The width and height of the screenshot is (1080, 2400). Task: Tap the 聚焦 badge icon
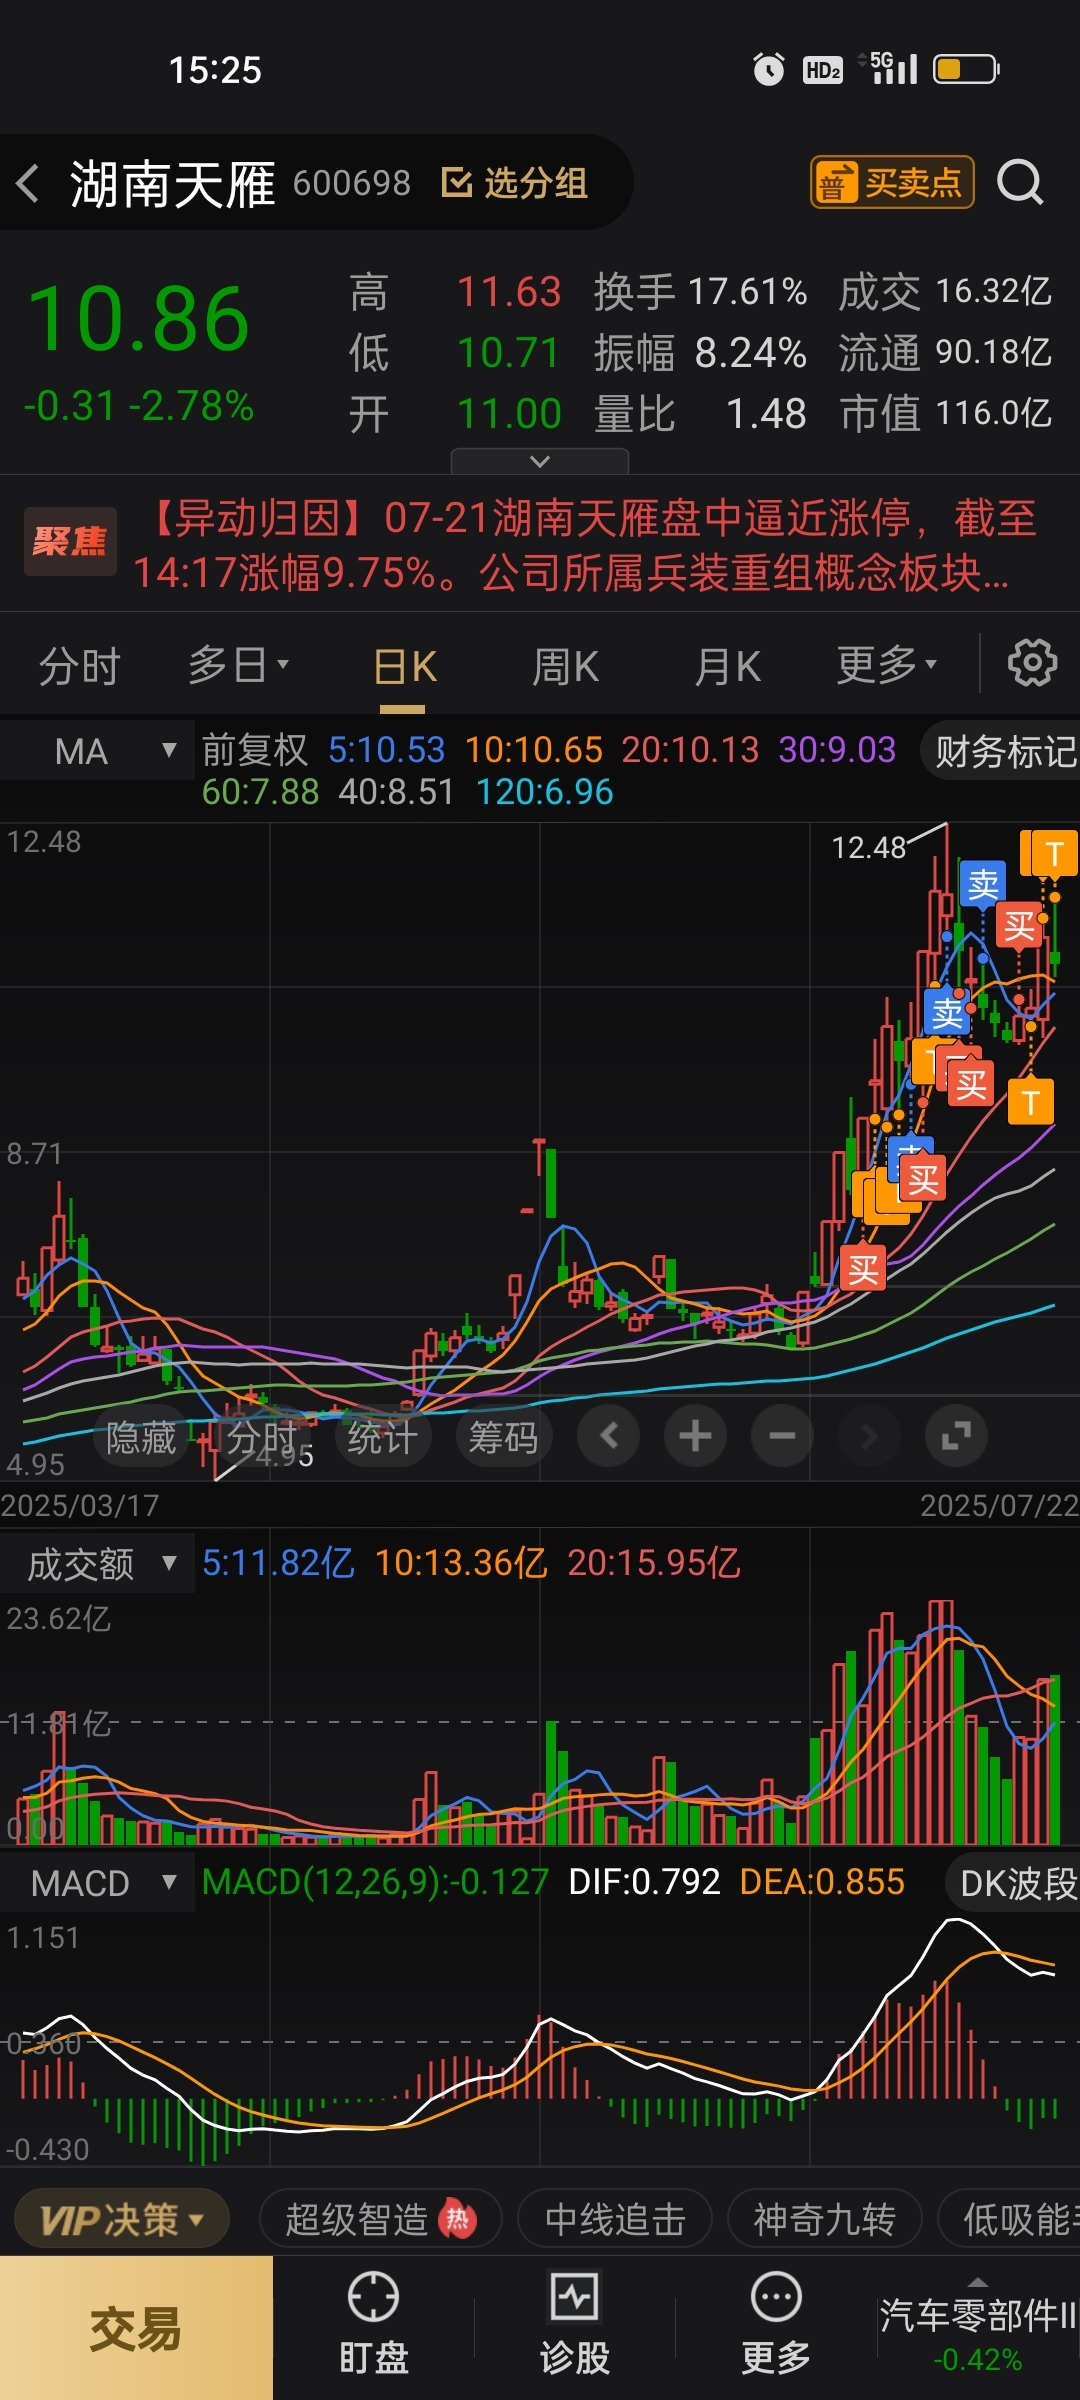70,541
